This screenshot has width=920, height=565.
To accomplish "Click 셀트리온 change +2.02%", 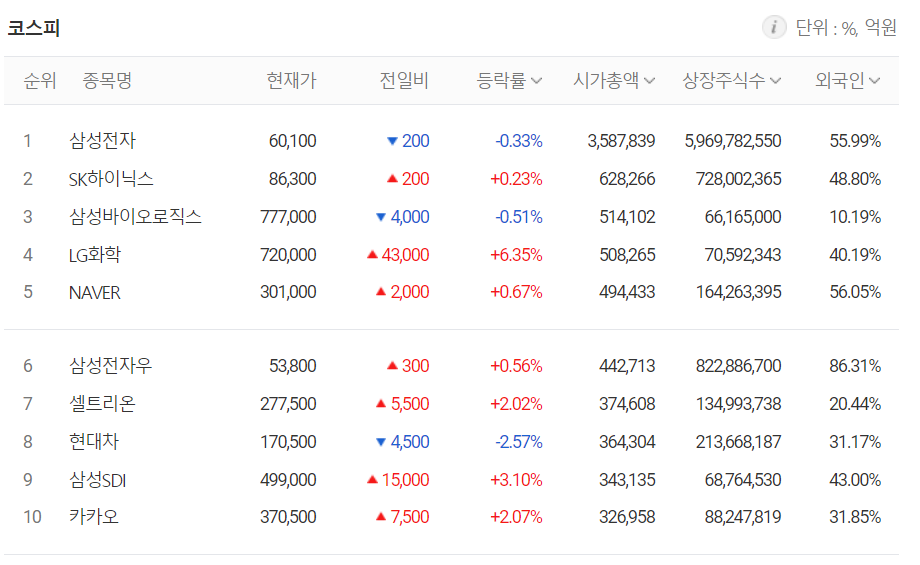I will point(516,404).
